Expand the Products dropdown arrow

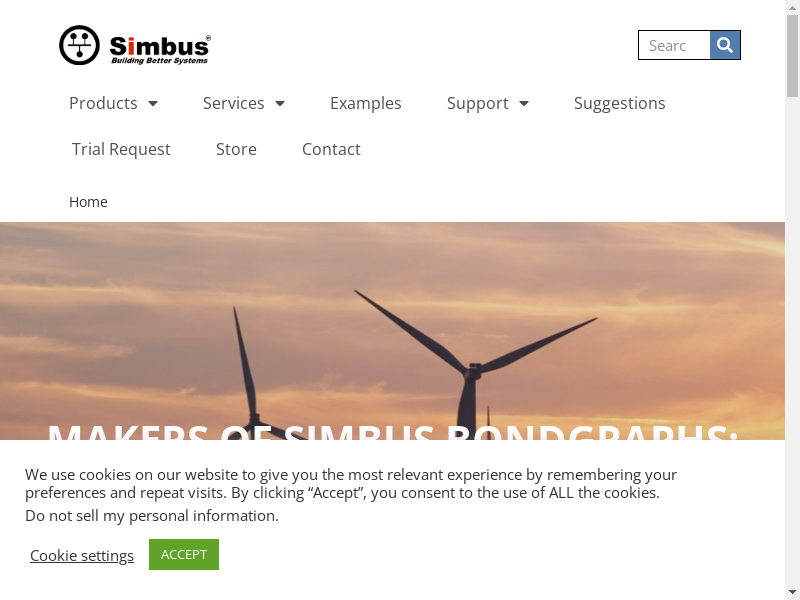click(153, 104)
